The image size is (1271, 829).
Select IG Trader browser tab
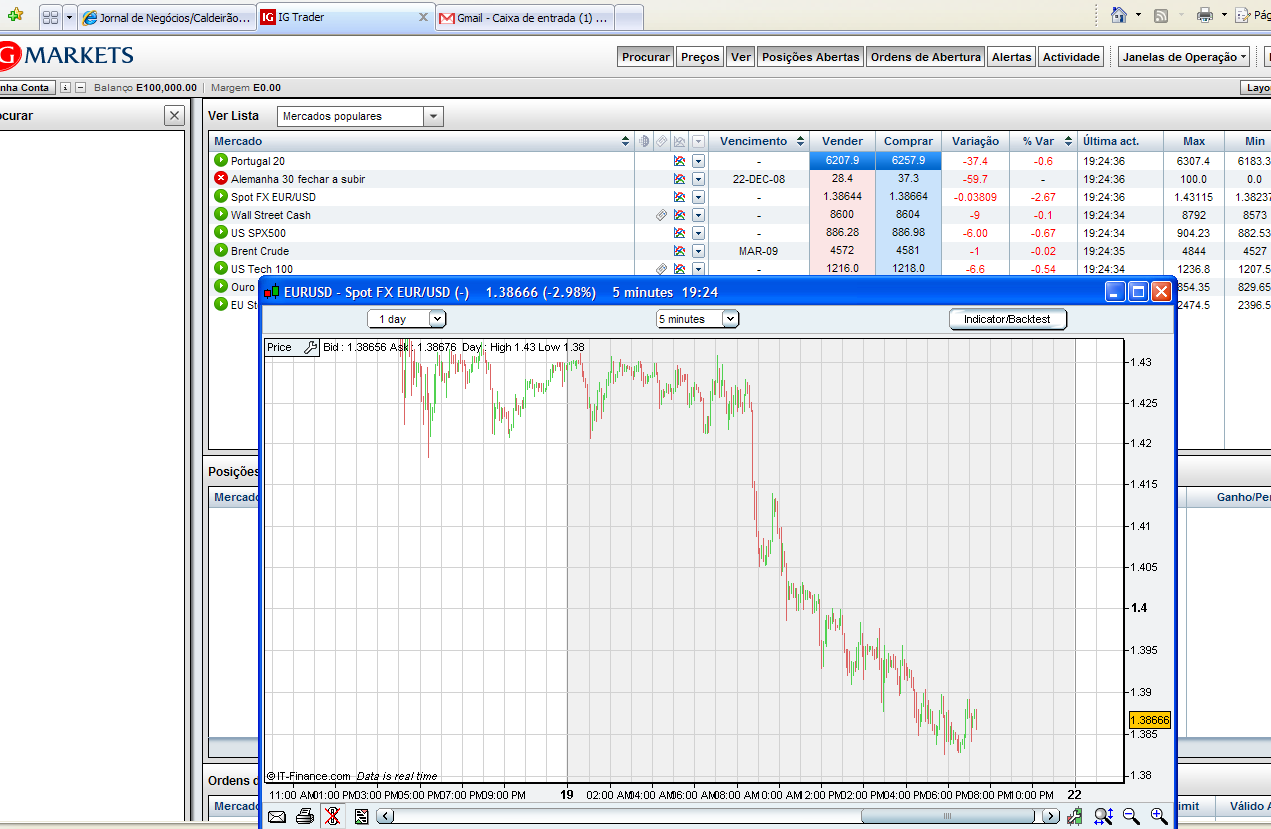point(345,17)
